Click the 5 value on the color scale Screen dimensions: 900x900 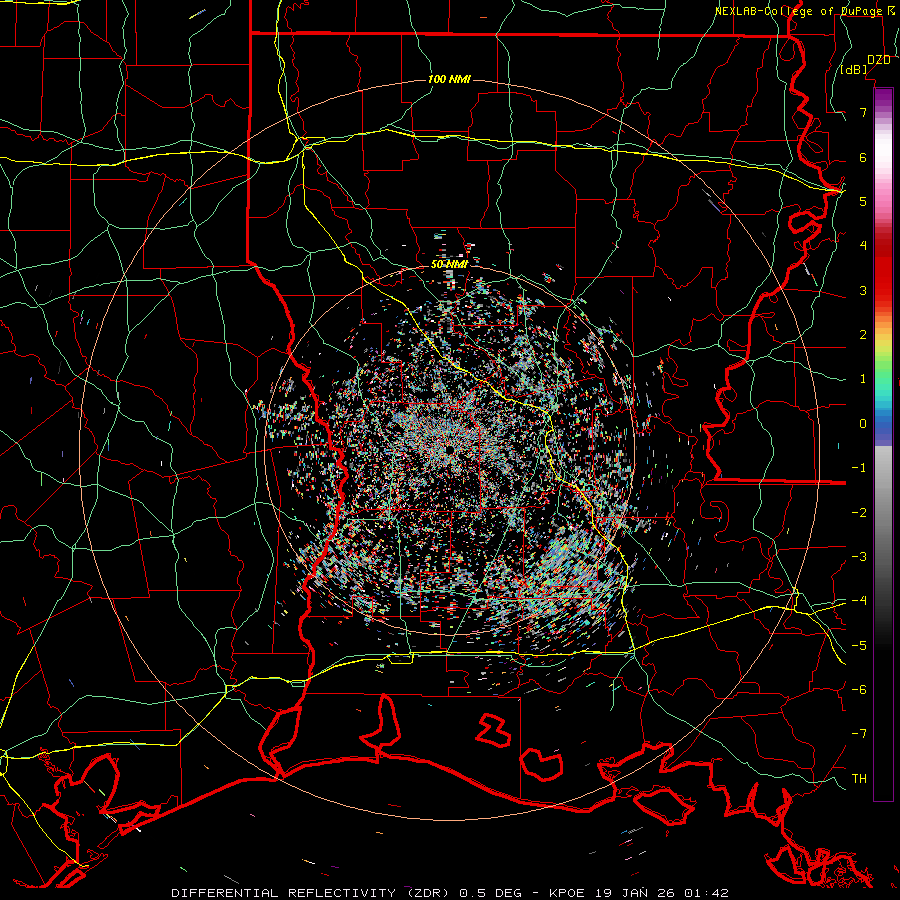coord(863,201)
